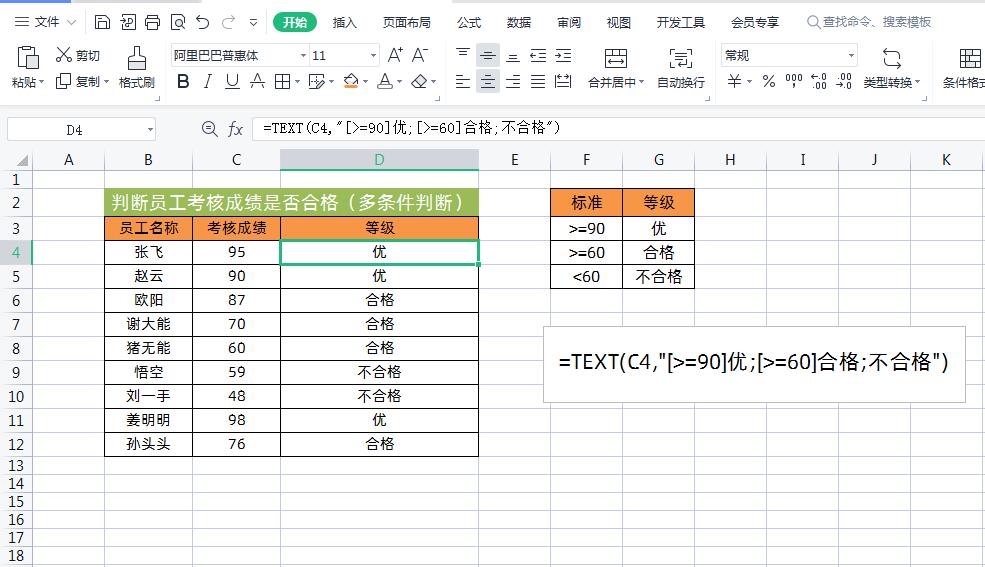Click the 会员专享 member tab
The height and width of the screenshot is (567, 985).
click(x=755, y=23)
